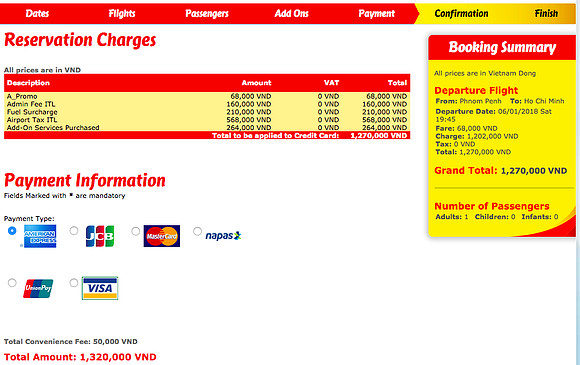Click the VAT column header

click(331, 83)
